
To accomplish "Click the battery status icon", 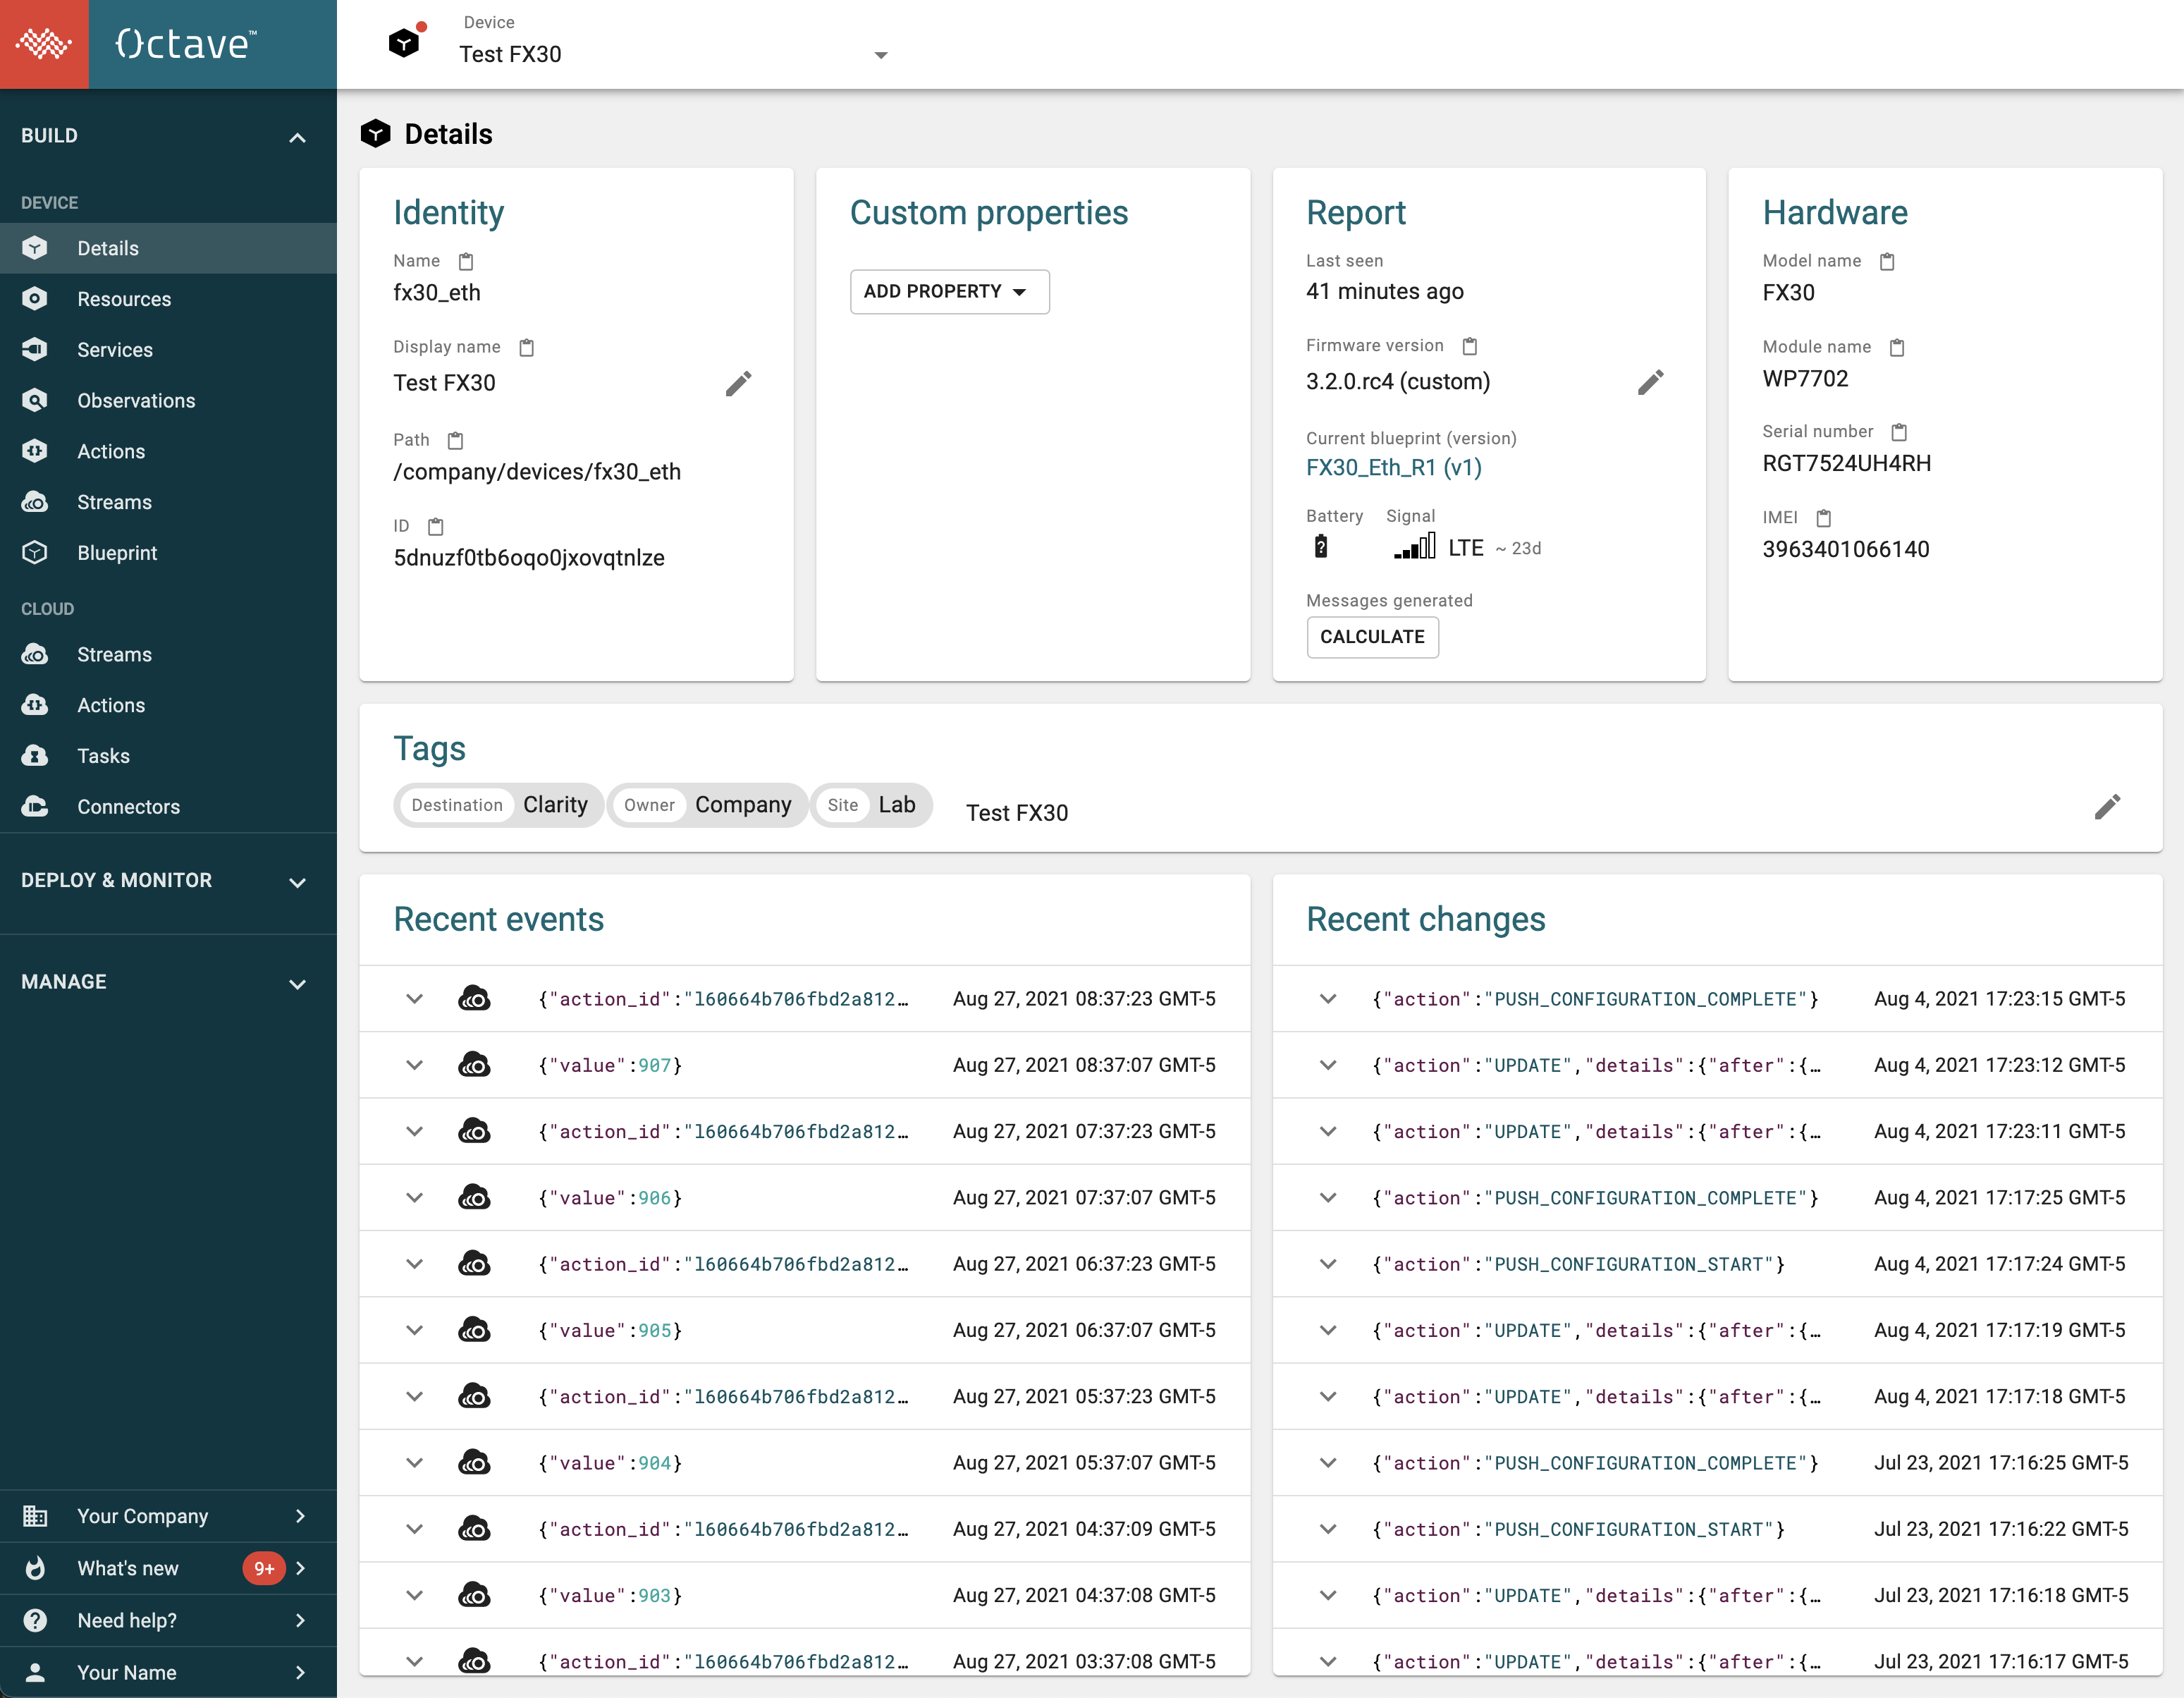I will pyautogui.click(x=1320, y=547).
